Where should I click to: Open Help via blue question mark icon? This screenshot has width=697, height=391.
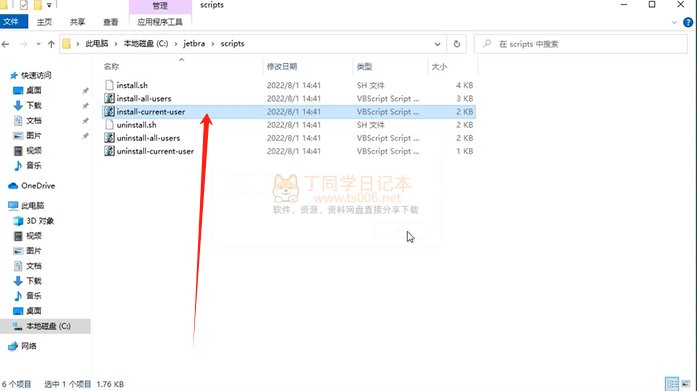point(688,22)
